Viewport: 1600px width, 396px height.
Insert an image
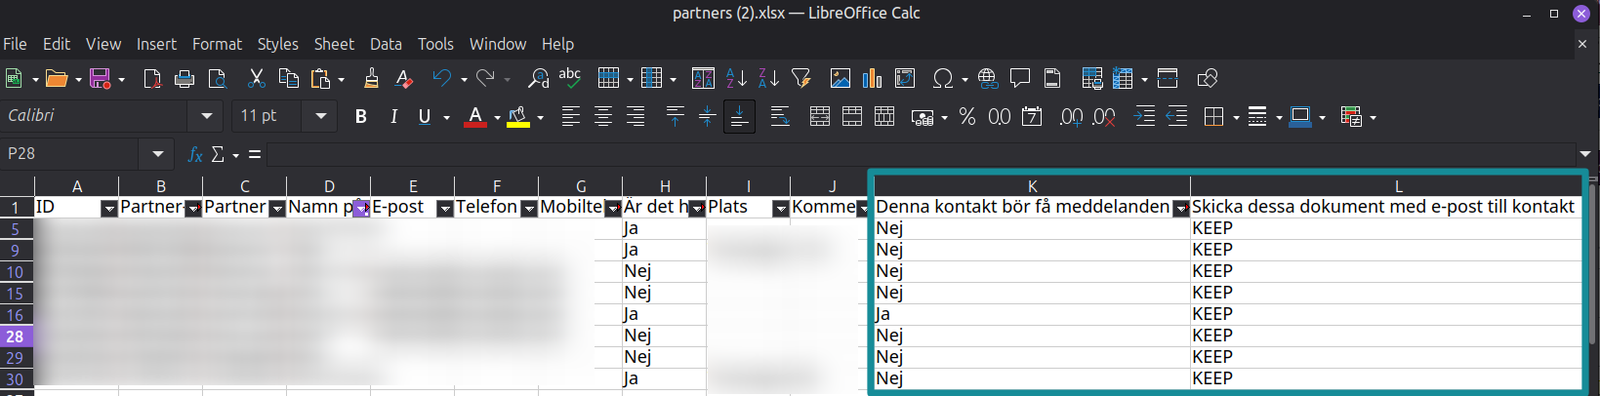(x=840, y=79)
